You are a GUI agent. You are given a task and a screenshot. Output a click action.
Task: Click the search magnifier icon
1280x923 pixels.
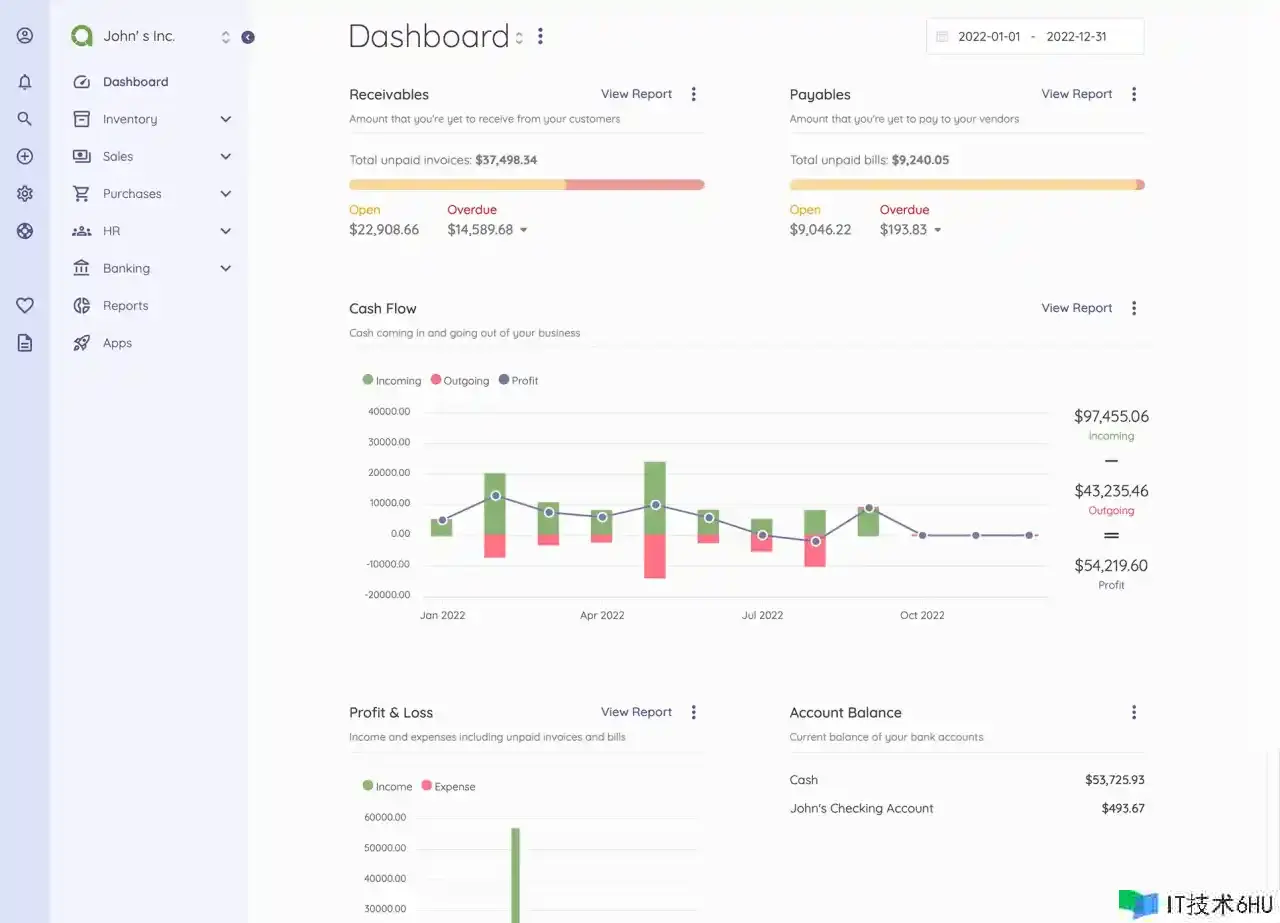[x=25, y=119]
